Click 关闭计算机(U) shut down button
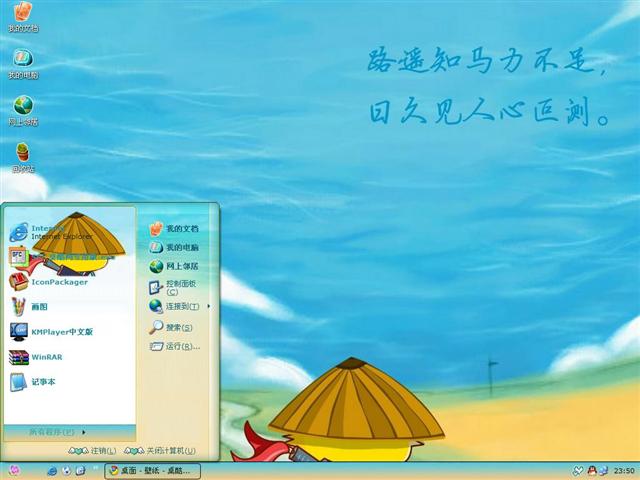640x480 pixels. pos(160,451)
